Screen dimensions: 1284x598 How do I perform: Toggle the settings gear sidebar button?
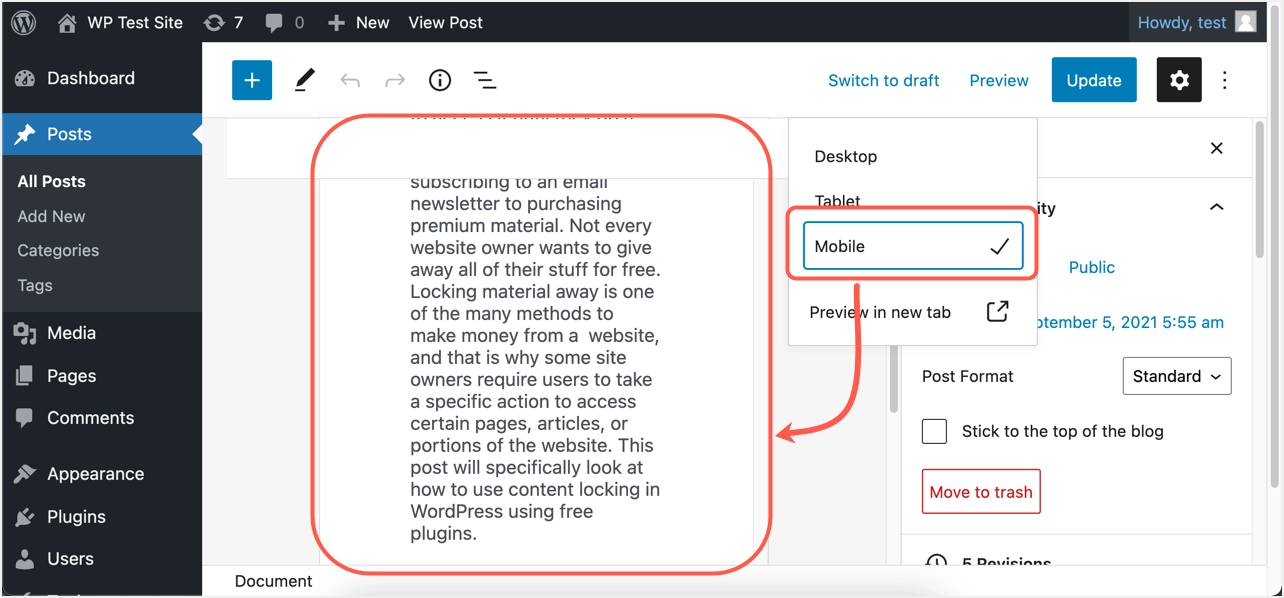1179,81
